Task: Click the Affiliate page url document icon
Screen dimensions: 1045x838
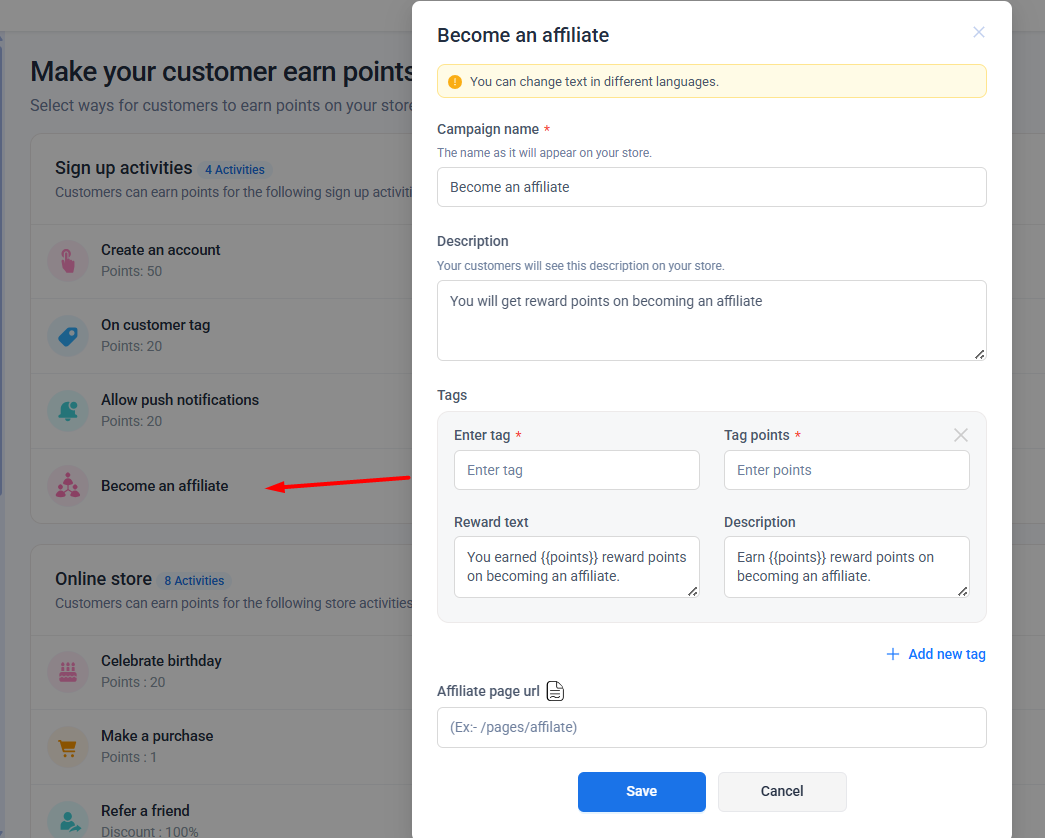Action: click(556, 691)
